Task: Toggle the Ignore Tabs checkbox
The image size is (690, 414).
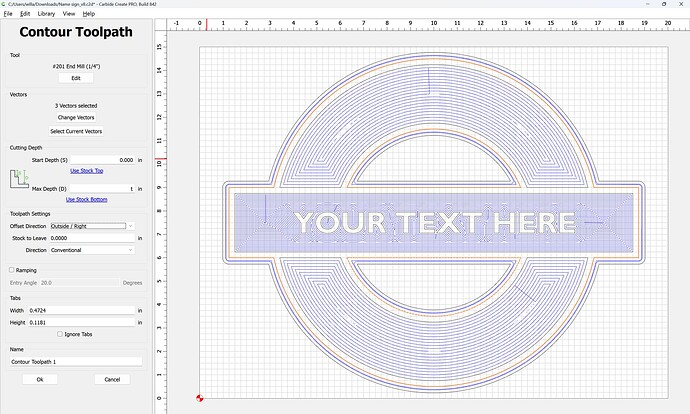Action: click(59, 333)
